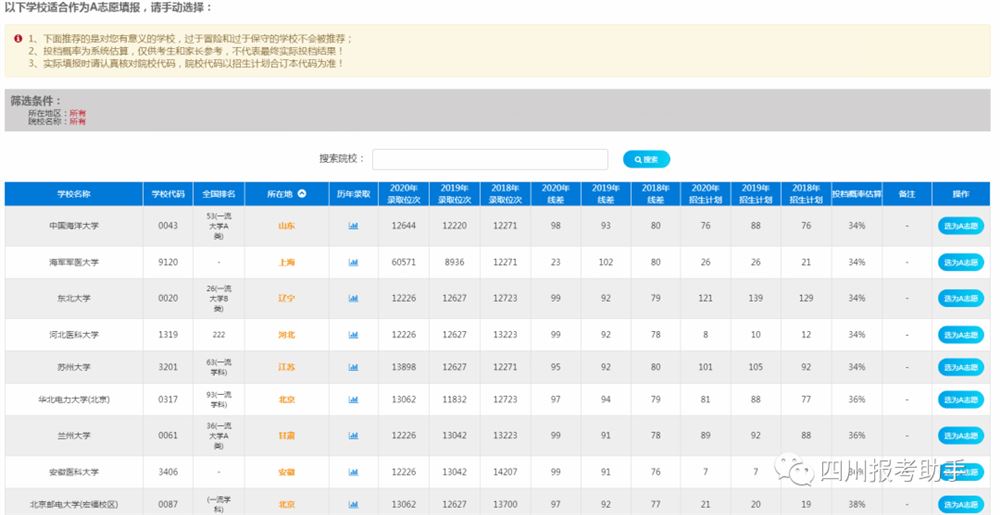The height and width of the screenshot is (515, 1000).
Task: Click the 学校名称 column header
Action: [73, 194]
